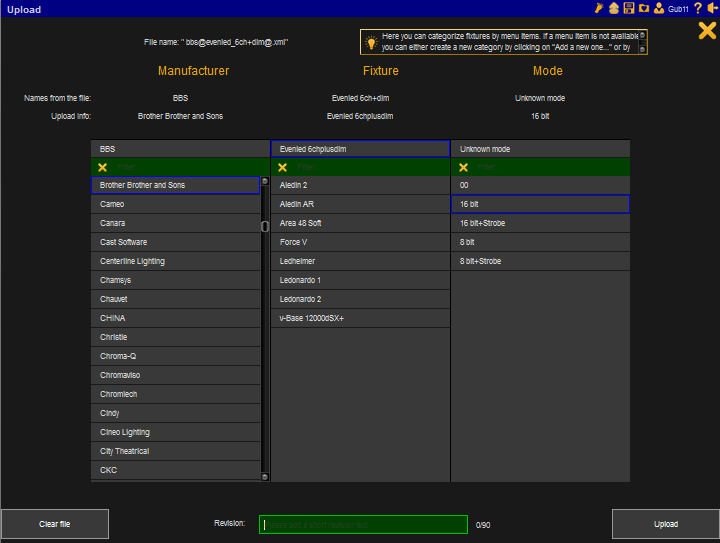Viewport: 720px width, 543px height.
Task: Select Christie in manufacturer list
Action: pos(175,337)
